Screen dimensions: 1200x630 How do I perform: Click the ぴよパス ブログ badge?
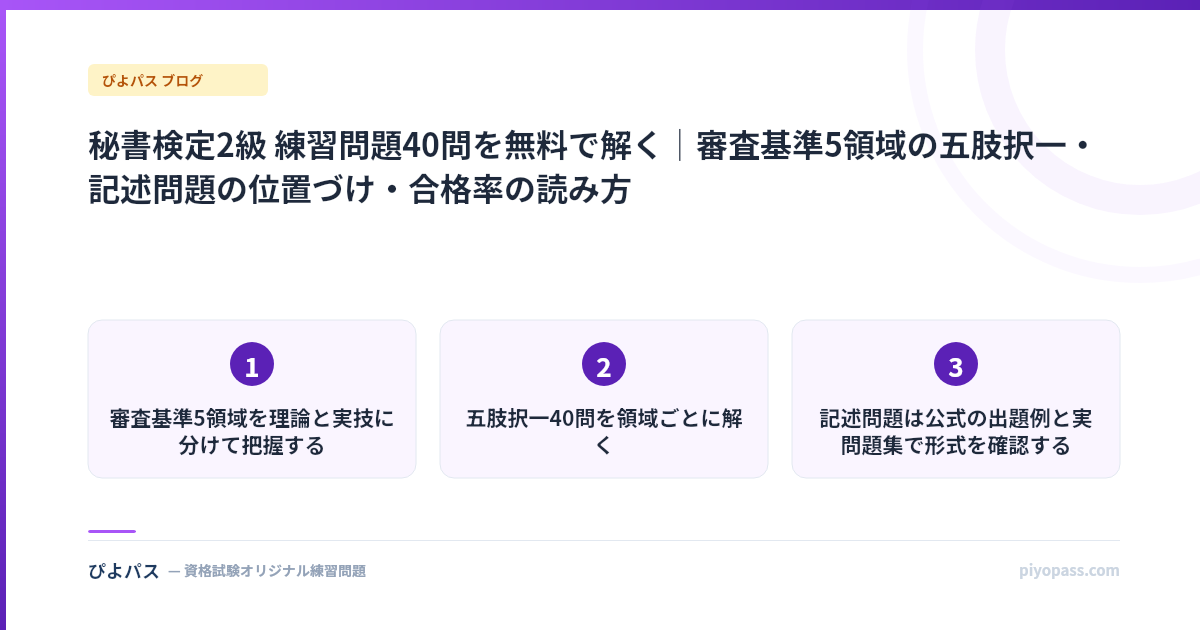pos(178,80)
